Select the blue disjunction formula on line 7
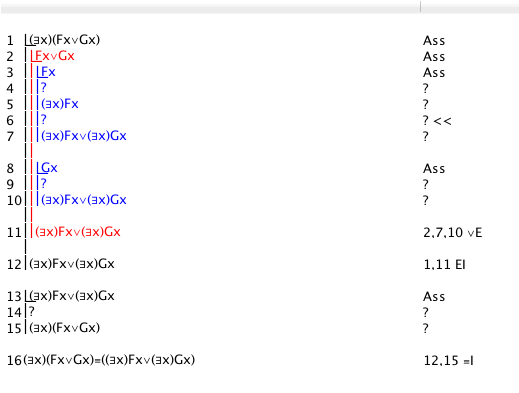The width and height of the screenshot is (519, 393). tap(84, 136)
